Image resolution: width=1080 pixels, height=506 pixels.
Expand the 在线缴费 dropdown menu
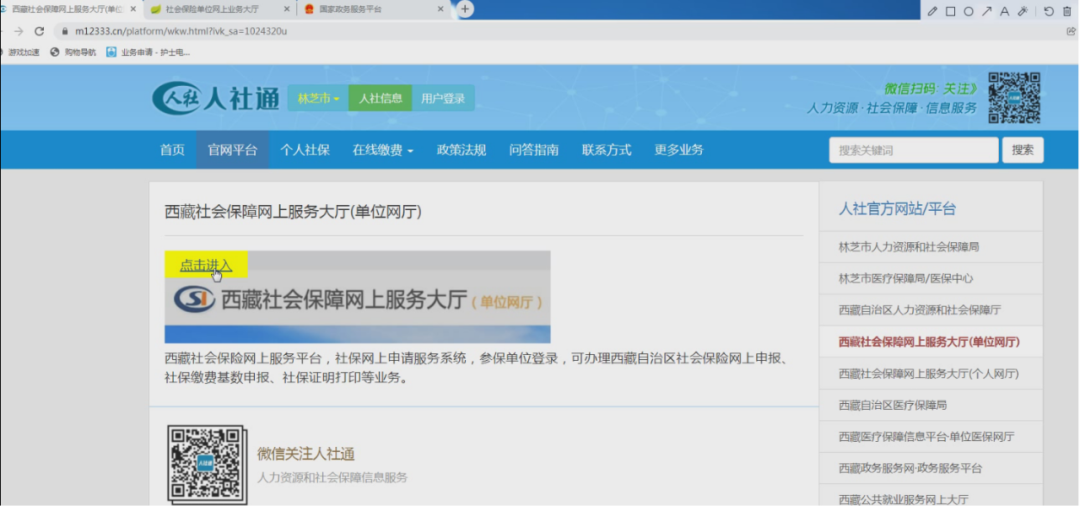[383, 150]
